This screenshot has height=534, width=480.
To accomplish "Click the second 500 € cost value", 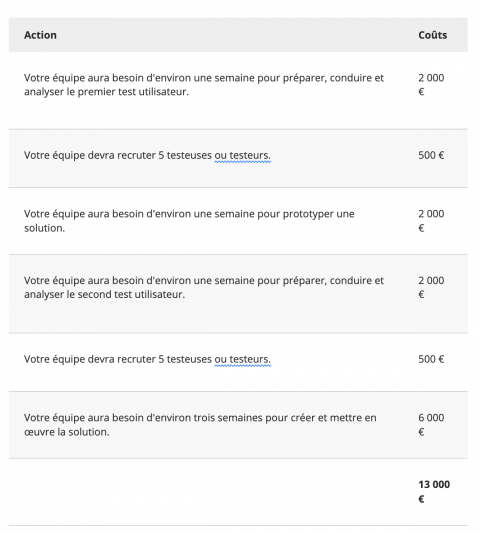I will point(431,359).
